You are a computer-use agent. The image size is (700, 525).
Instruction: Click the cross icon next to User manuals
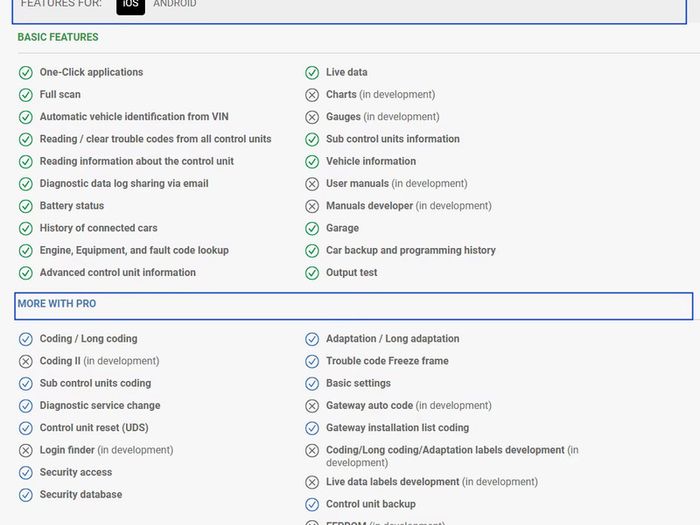[x=312, y=184]
